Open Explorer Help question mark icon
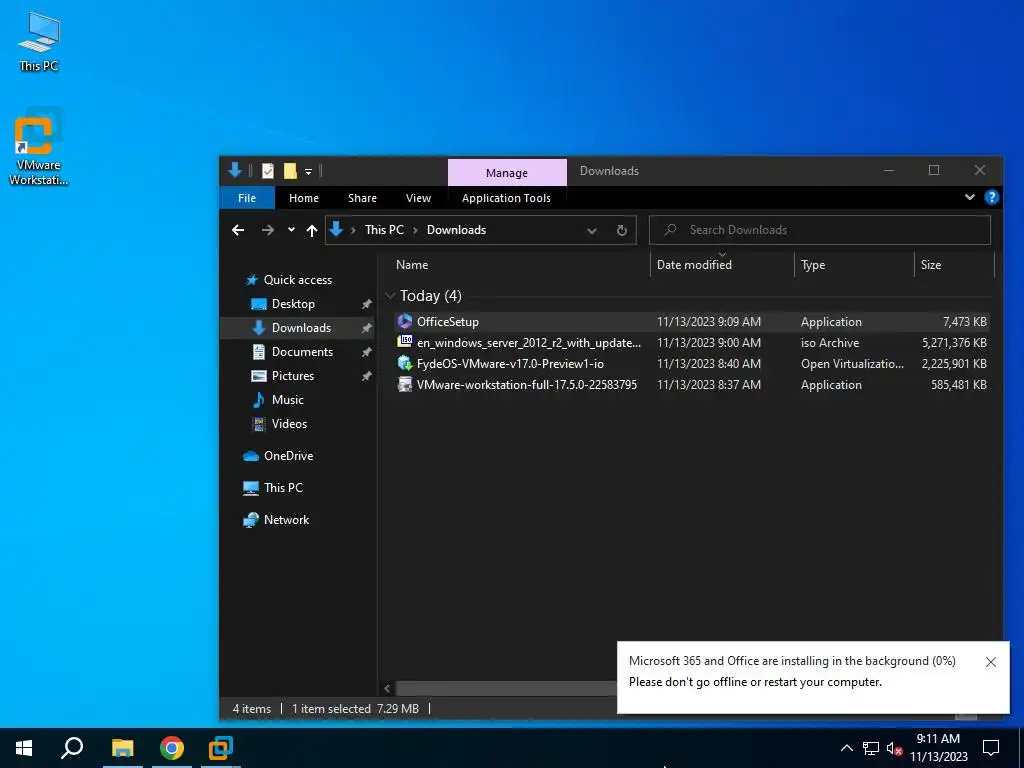The width and height of the screenshot is (1024, 768). [991, 197]
